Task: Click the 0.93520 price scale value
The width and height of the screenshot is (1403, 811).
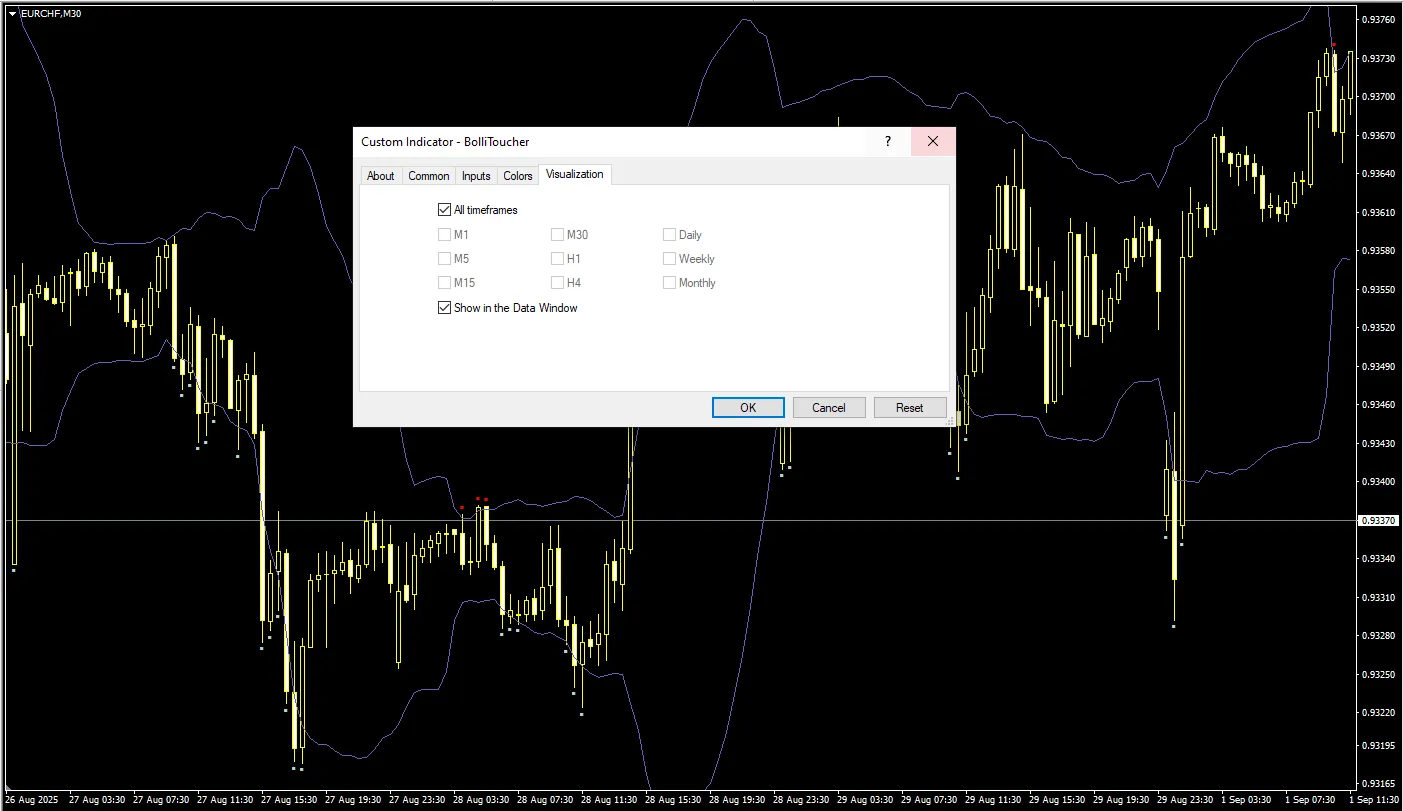Action: (1379, 328)
